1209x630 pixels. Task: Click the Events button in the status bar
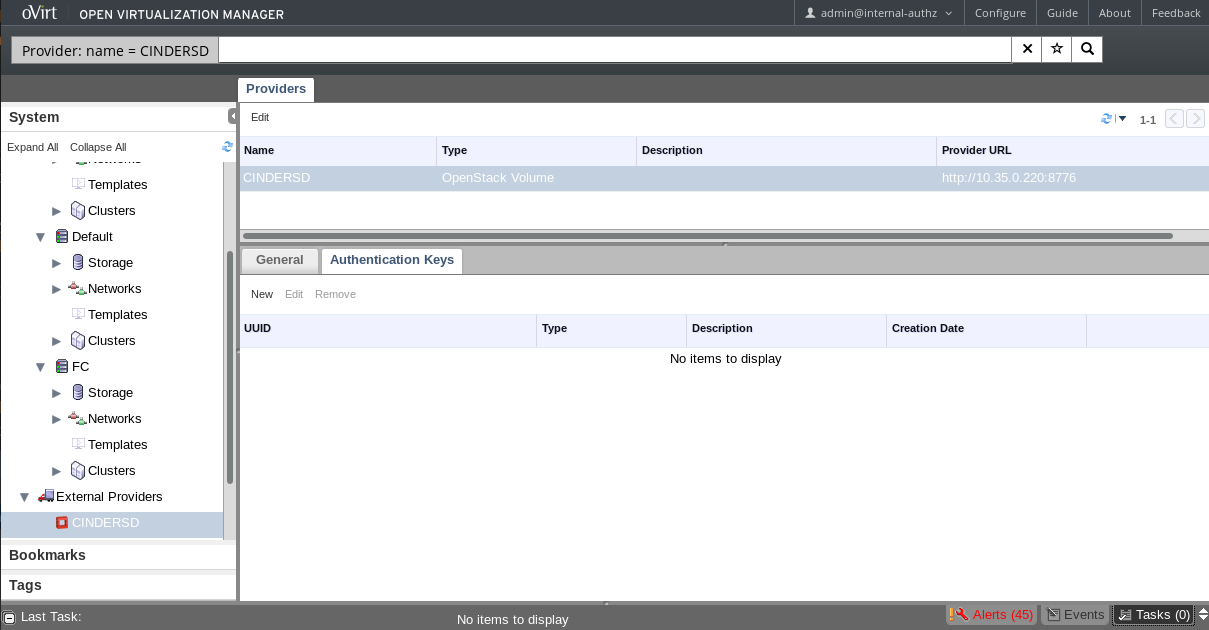(1075, 615)
